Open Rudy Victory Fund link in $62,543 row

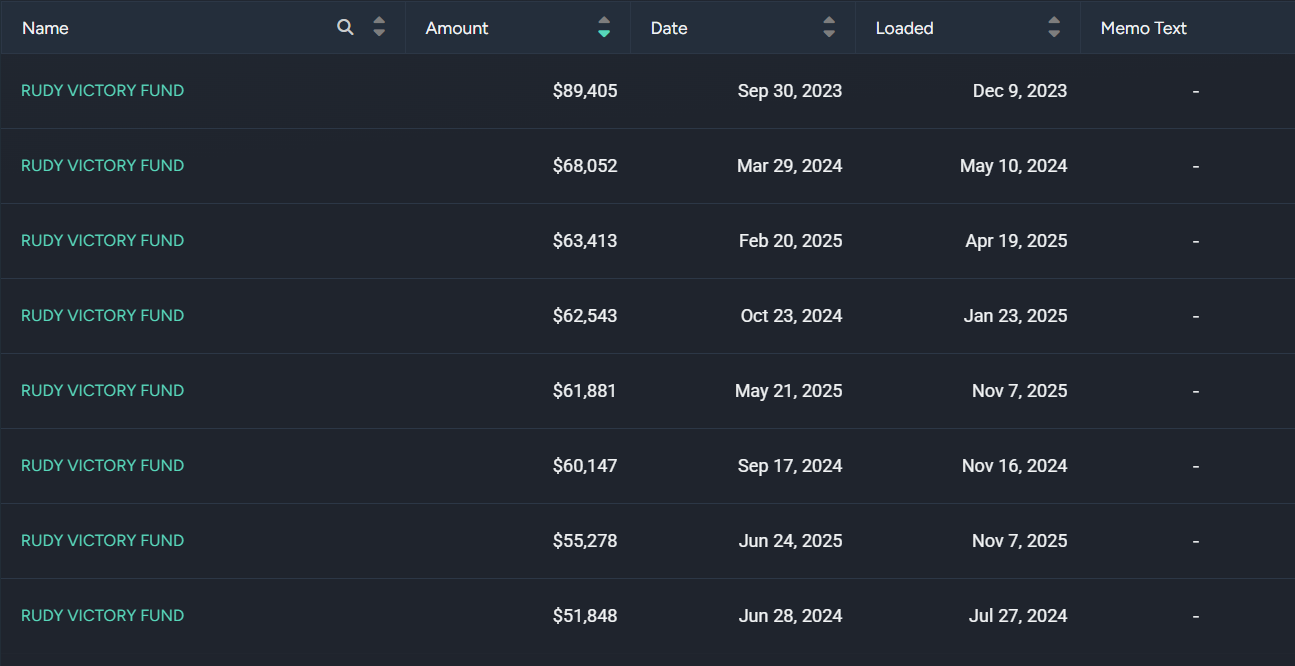click(103, 316)
